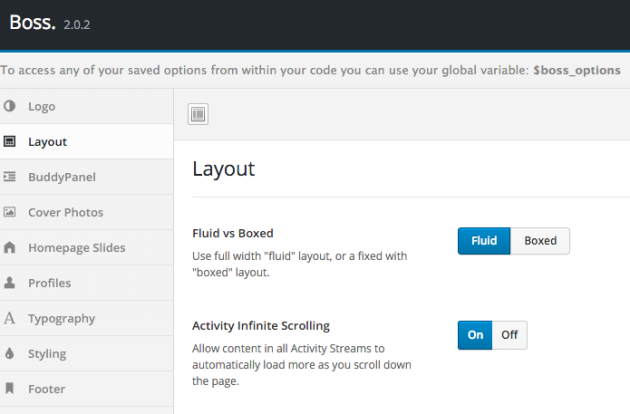Open the Typography settings tab
Viewport: 630px width, 414px height.
[86, 318]
